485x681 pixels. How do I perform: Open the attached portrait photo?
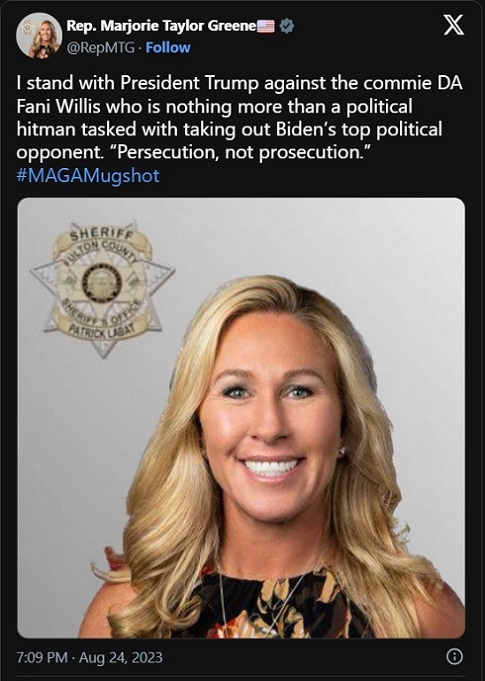[x=241, y=418]
